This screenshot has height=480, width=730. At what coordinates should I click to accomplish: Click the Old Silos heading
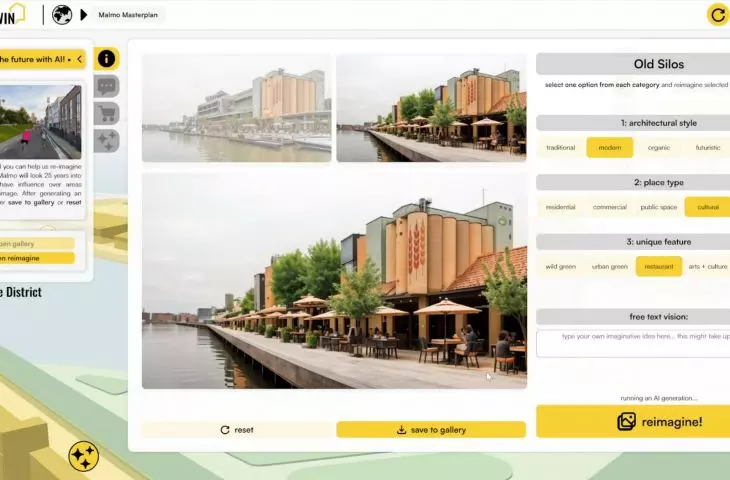658,64
